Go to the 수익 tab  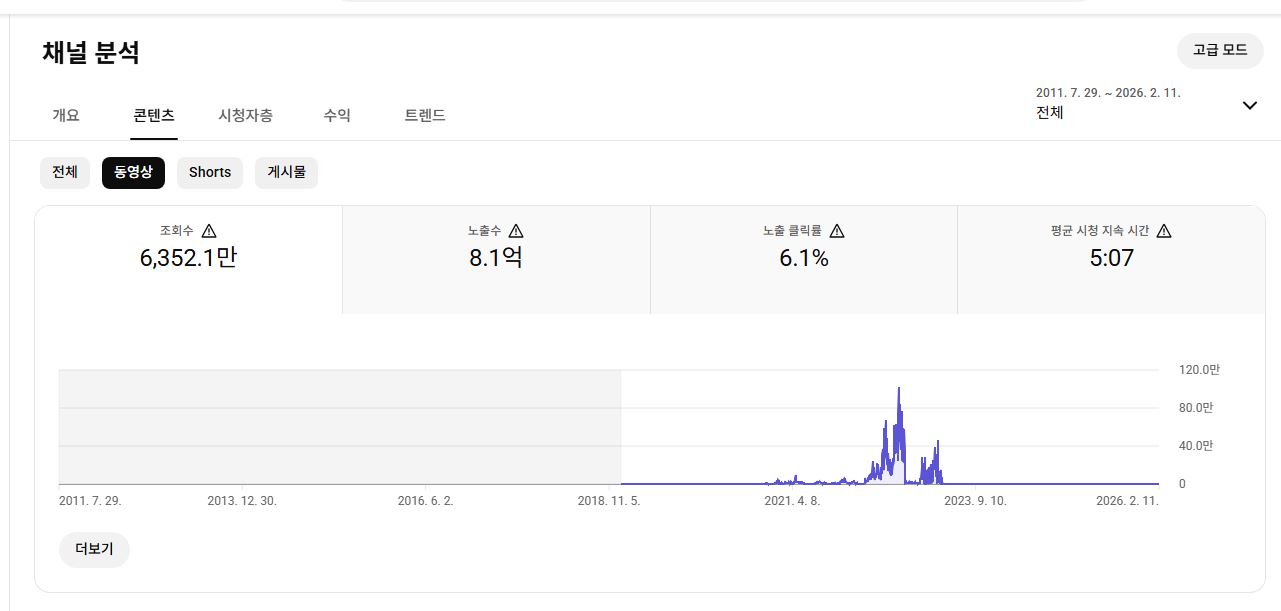[x=337, y=115]
